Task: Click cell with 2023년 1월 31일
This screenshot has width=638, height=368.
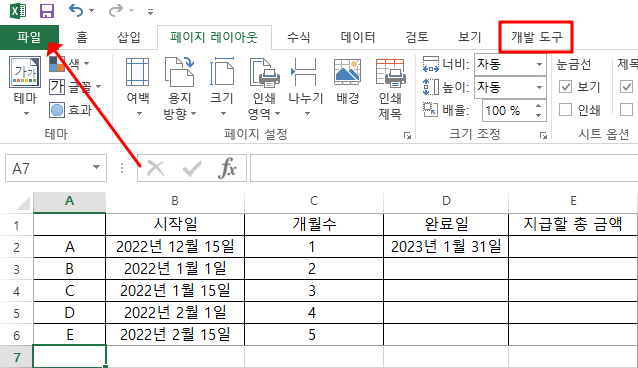Action: tap(446, 247)
